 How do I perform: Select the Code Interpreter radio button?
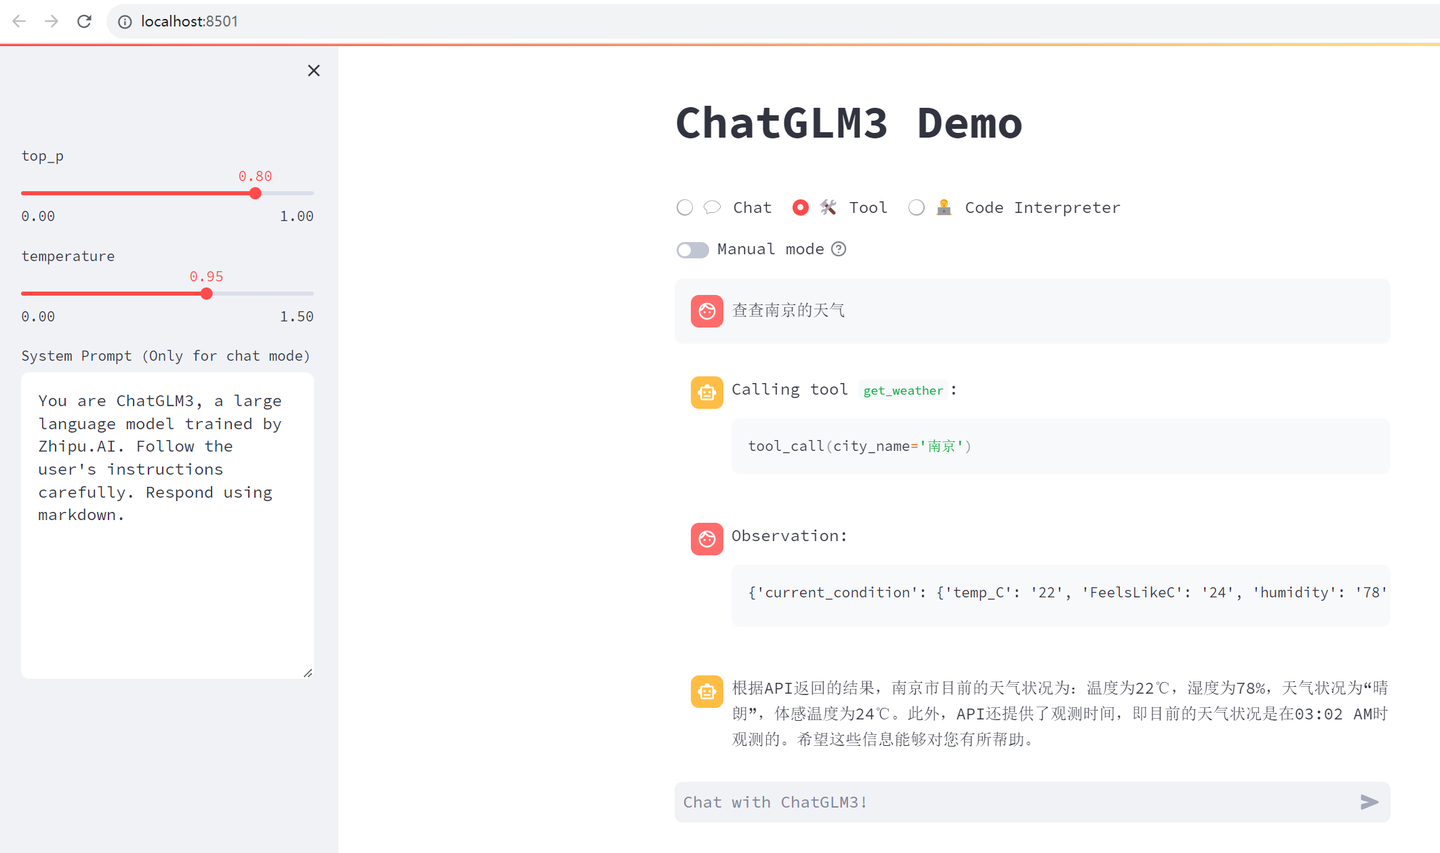(x=916, y=207)
